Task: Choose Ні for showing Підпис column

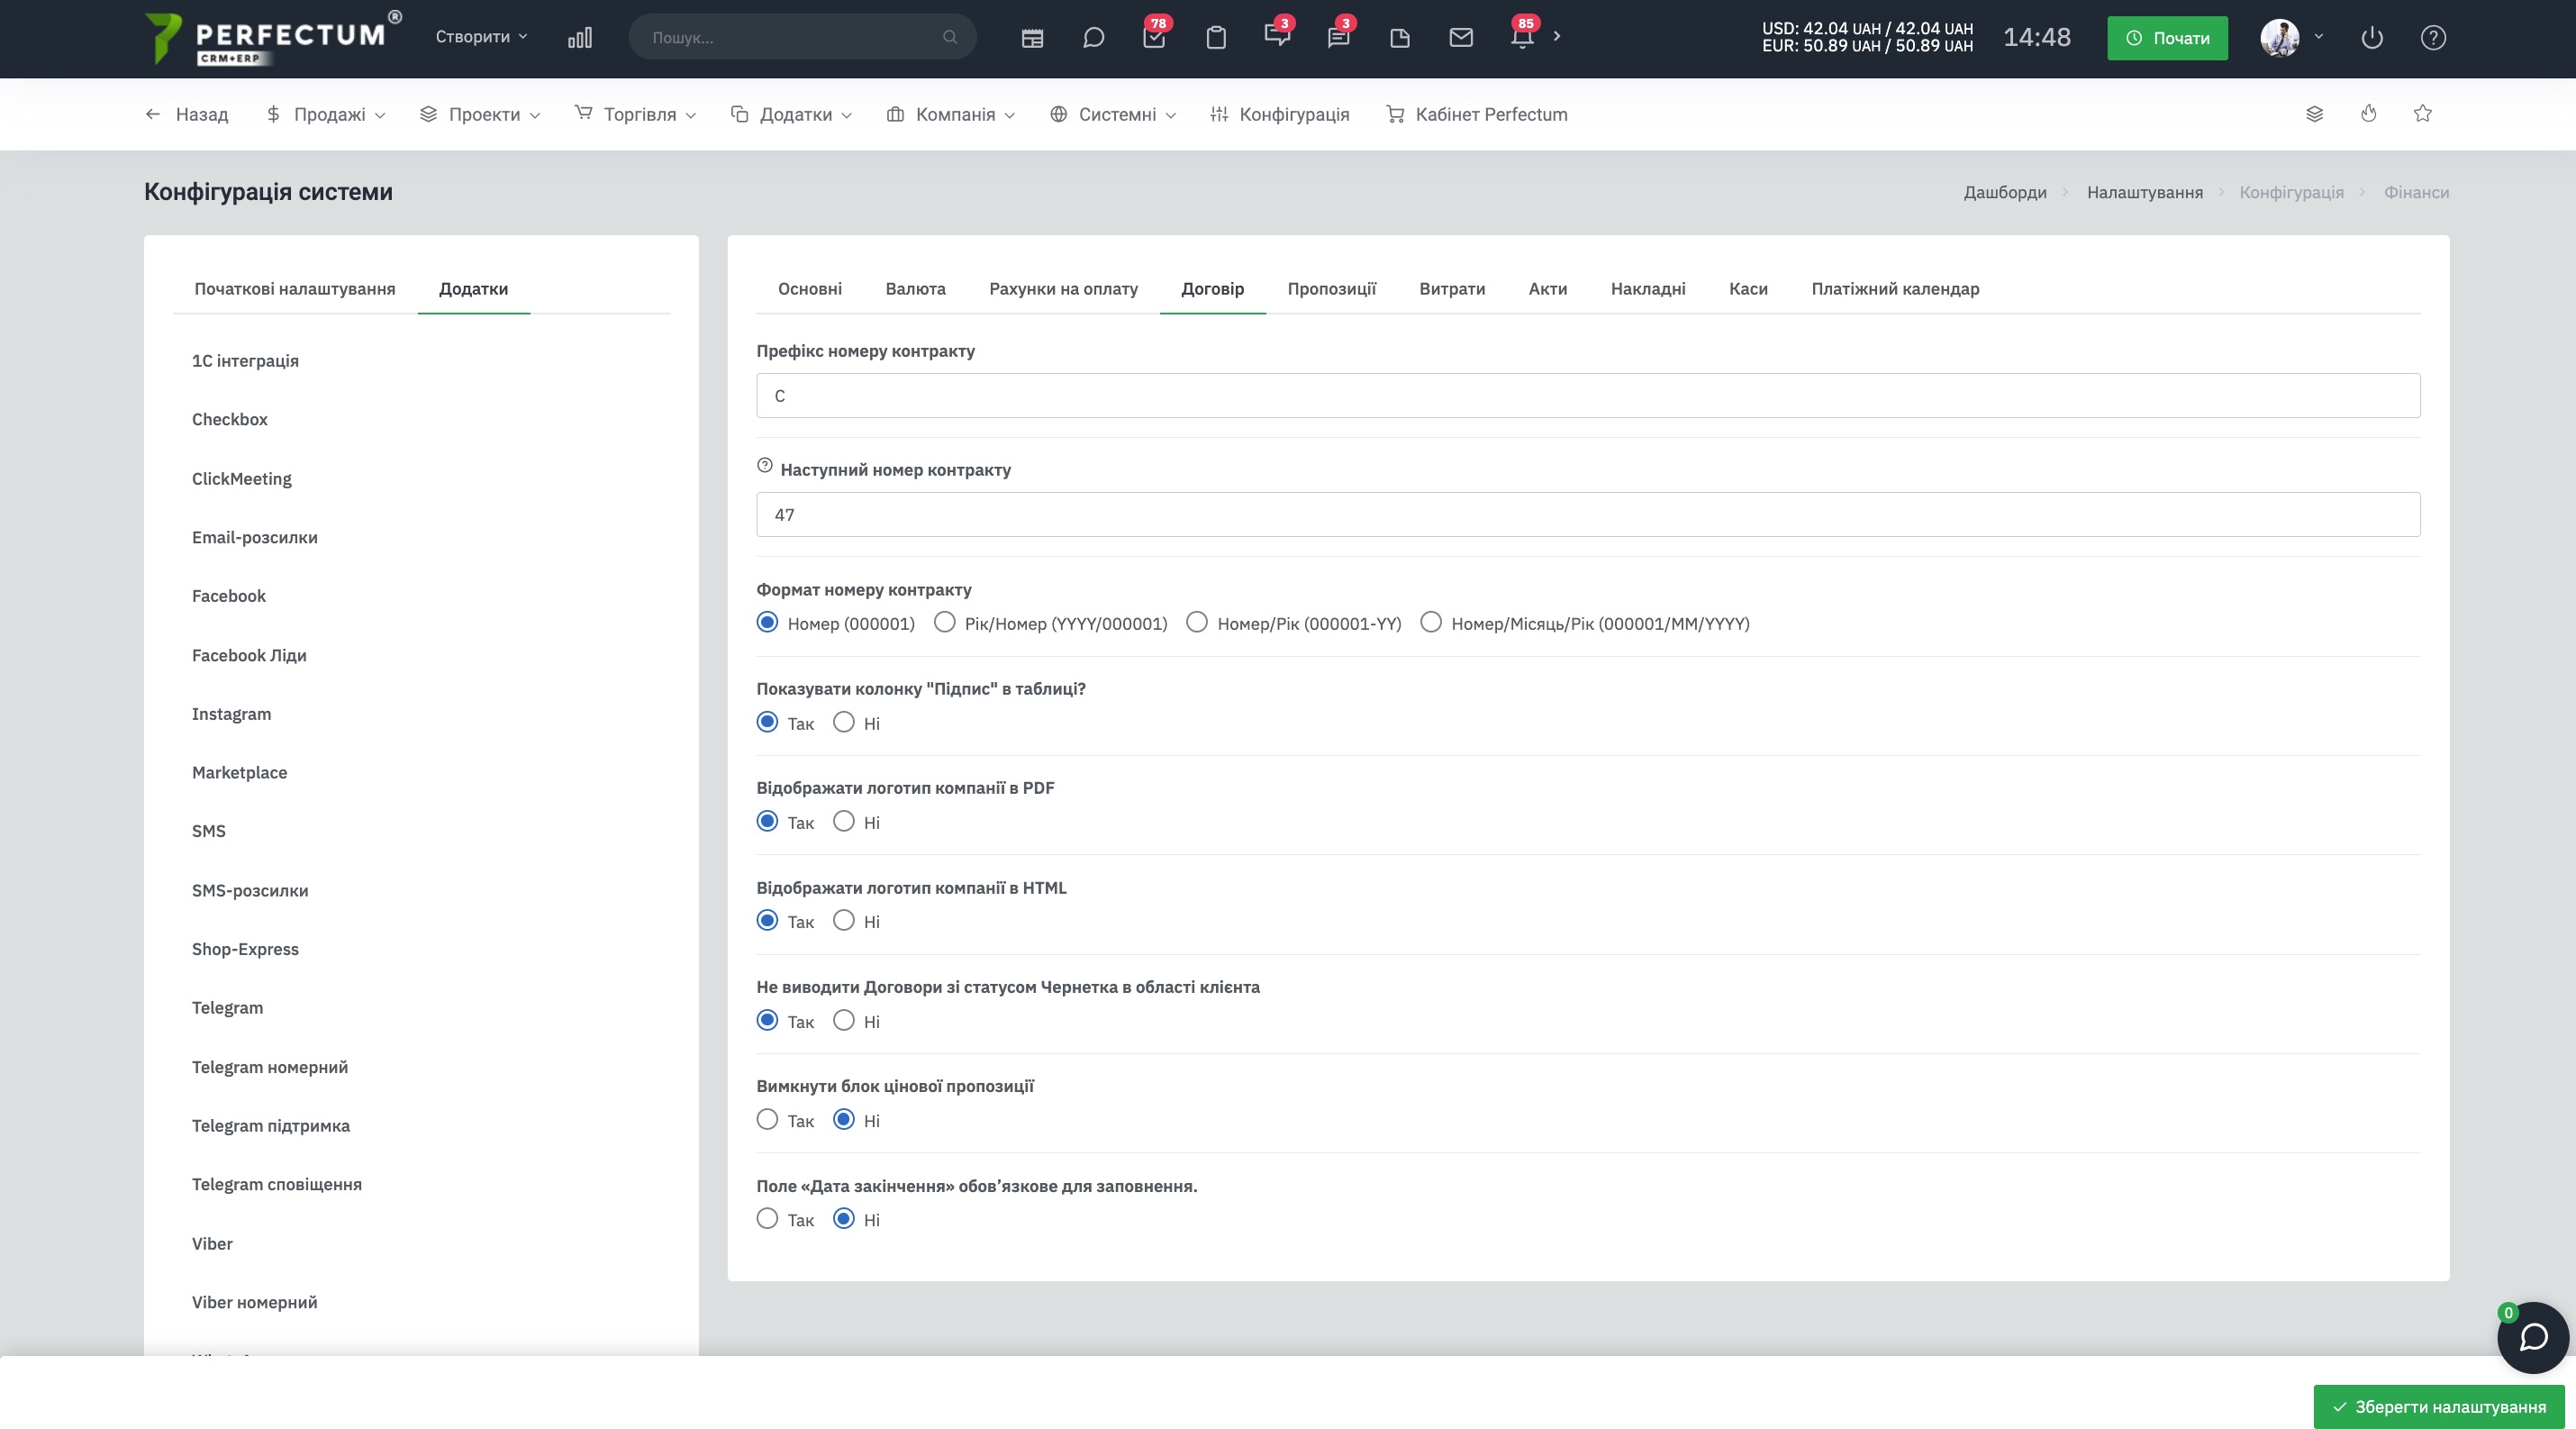Action: tap(844, 723)
